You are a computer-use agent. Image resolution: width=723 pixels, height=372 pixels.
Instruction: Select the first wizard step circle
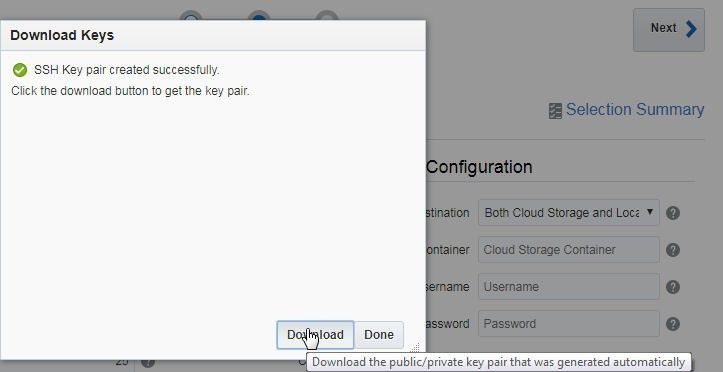pyautogui.click(x=190, y=17)
